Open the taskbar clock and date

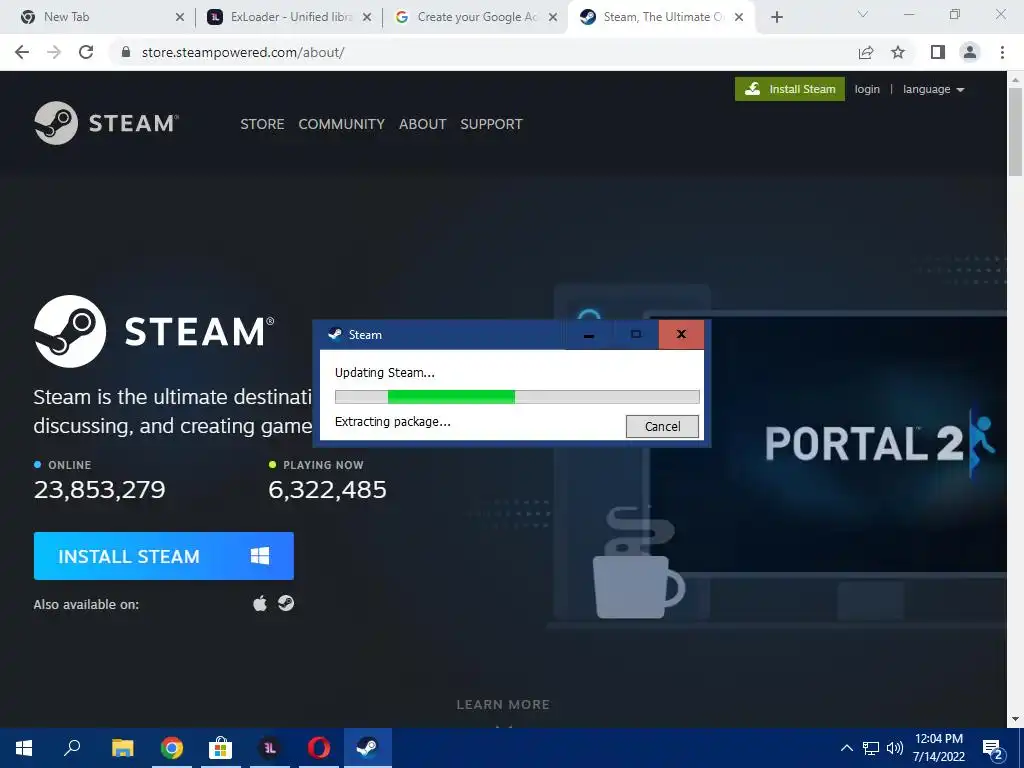click(x=938, y=748)
